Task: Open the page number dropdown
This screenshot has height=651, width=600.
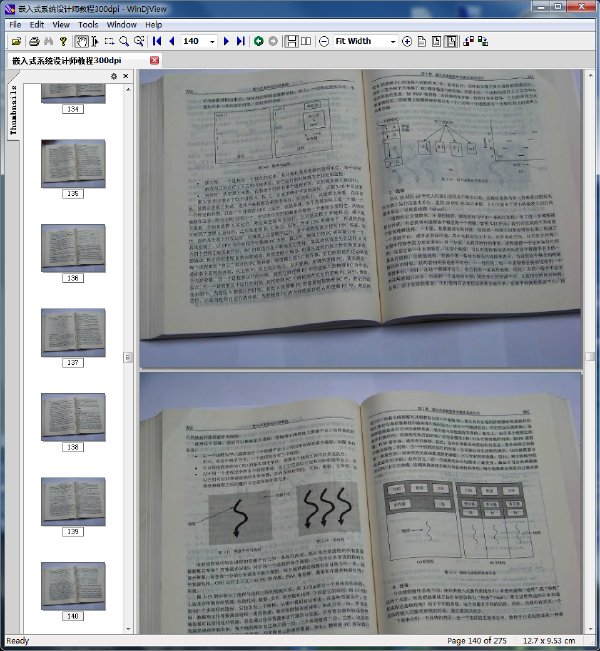Action: 212,42
